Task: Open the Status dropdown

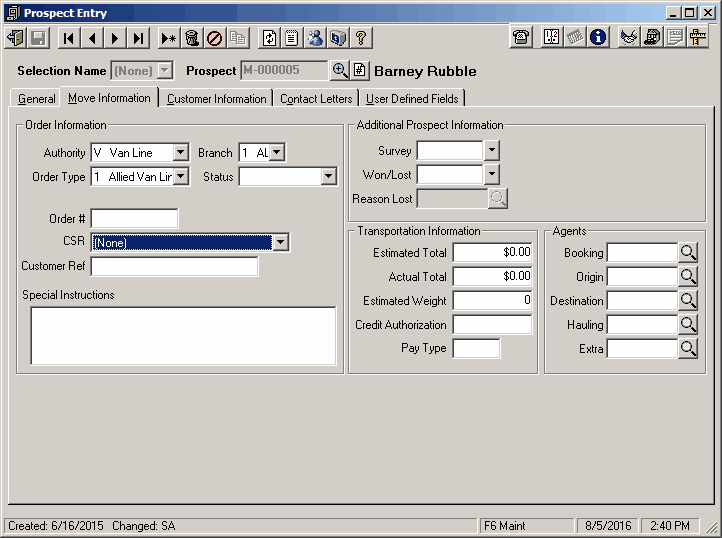Action: pos(328,176)
